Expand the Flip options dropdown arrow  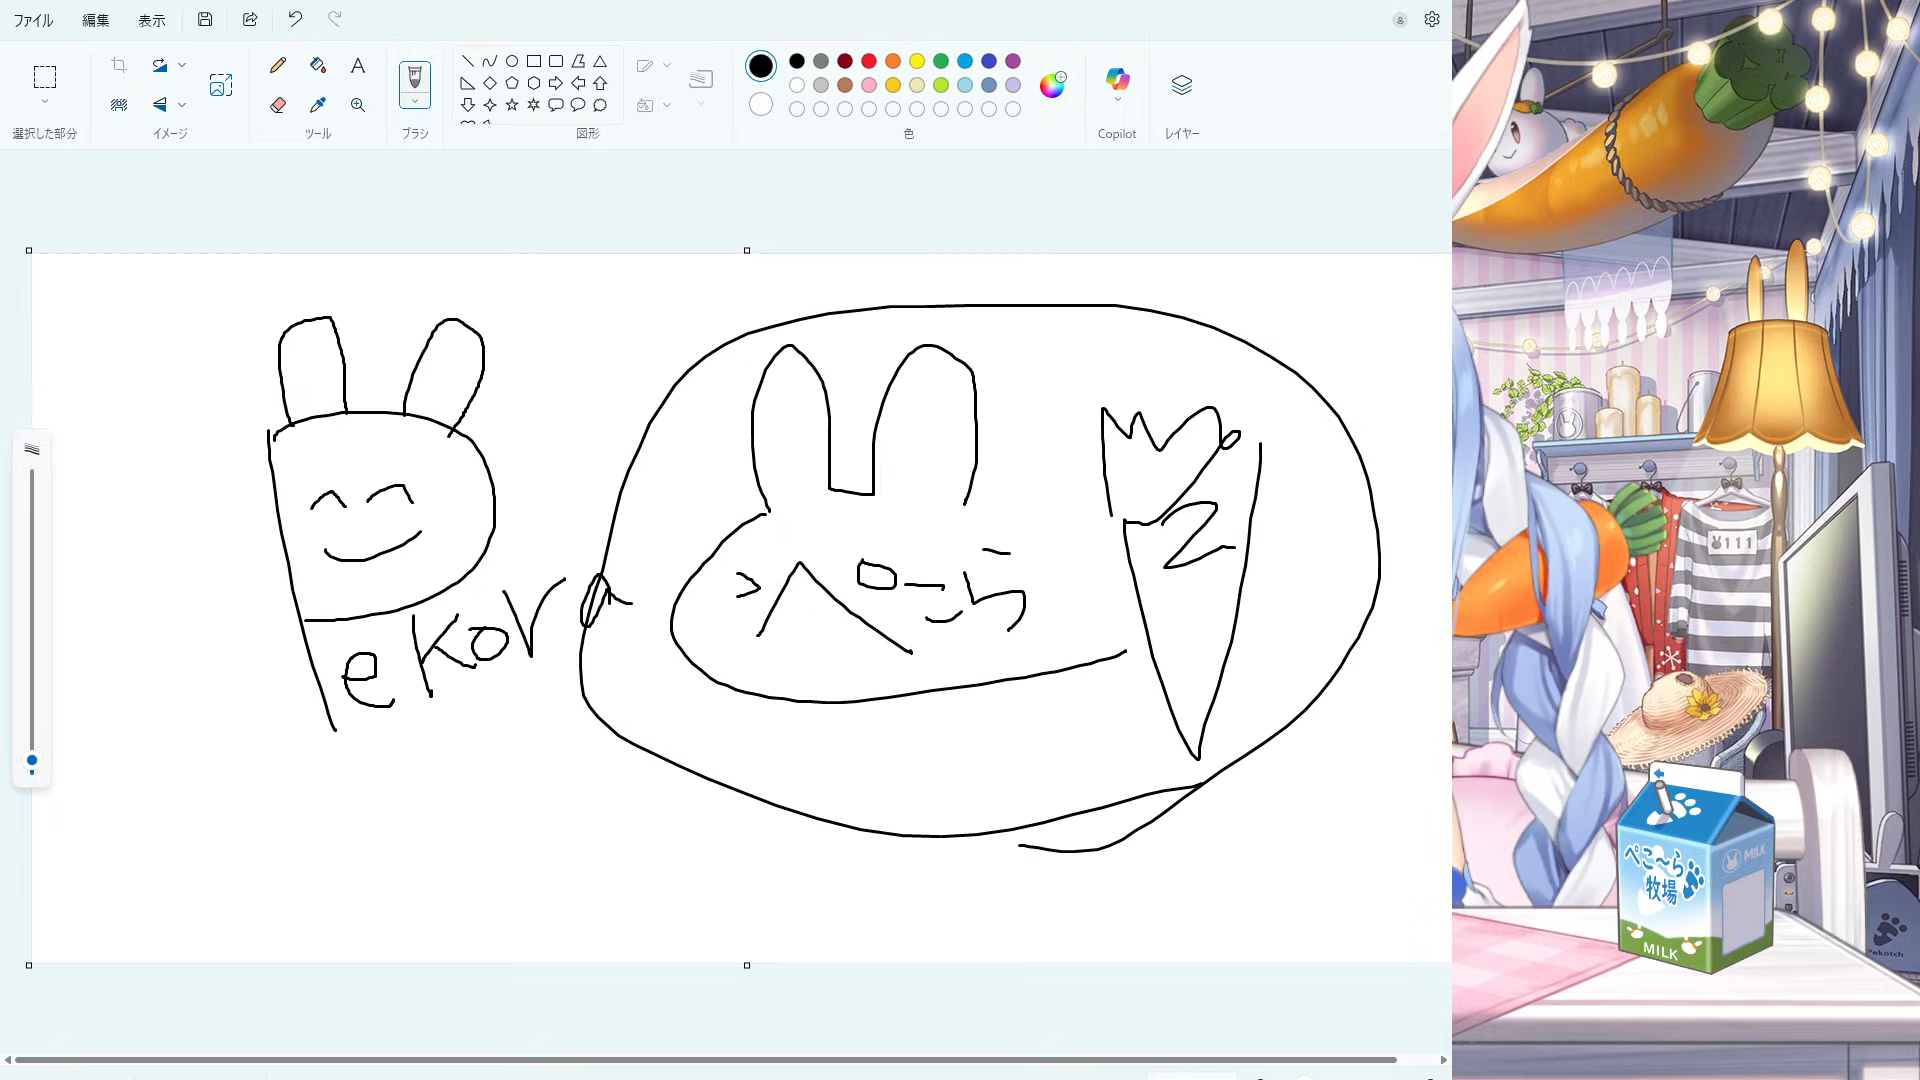182,104
